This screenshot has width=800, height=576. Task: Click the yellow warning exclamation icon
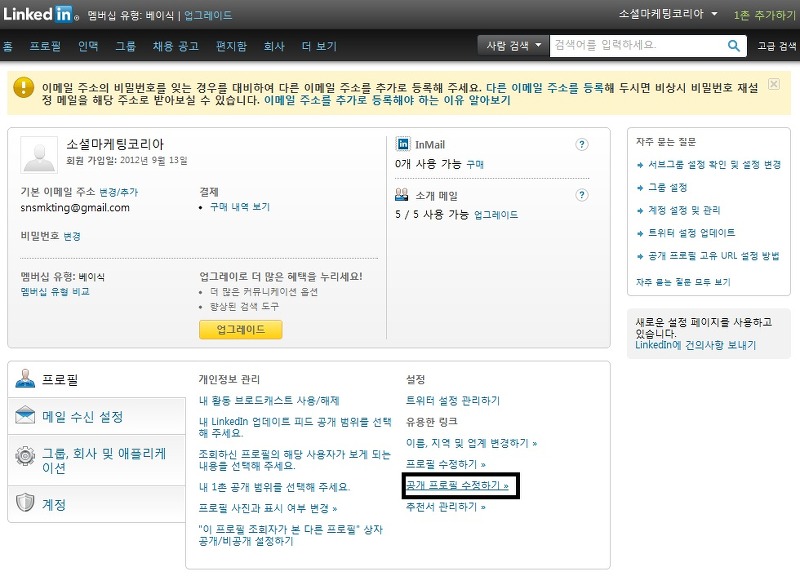(23, 87)
